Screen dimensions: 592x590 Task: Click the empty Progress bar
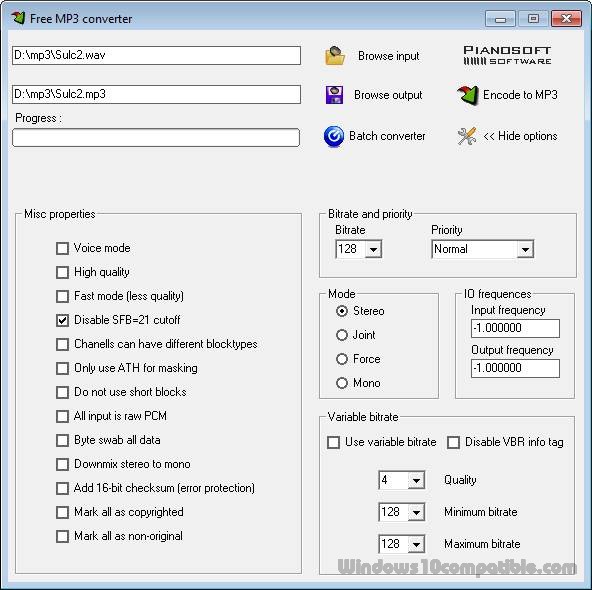[x=156, y=138]
